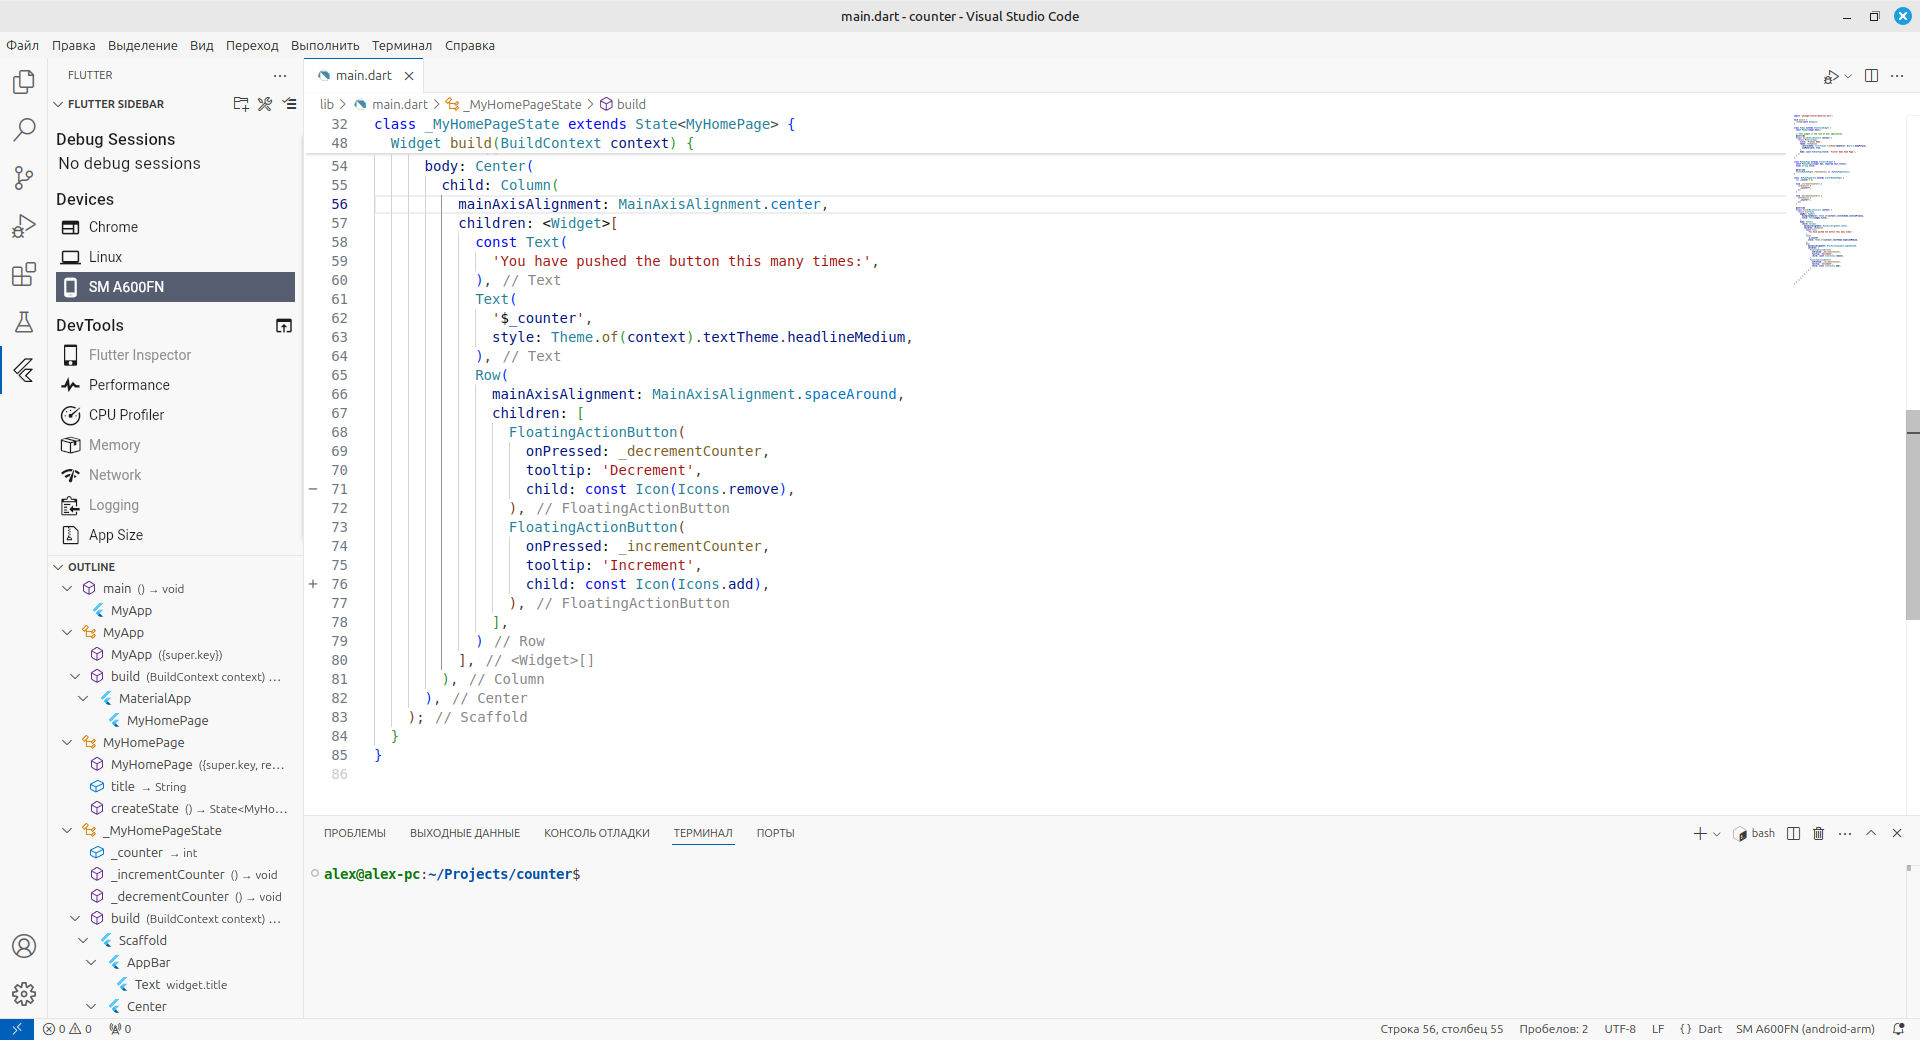Click errors and warnings count in status bar

[x=67, y=1029]
